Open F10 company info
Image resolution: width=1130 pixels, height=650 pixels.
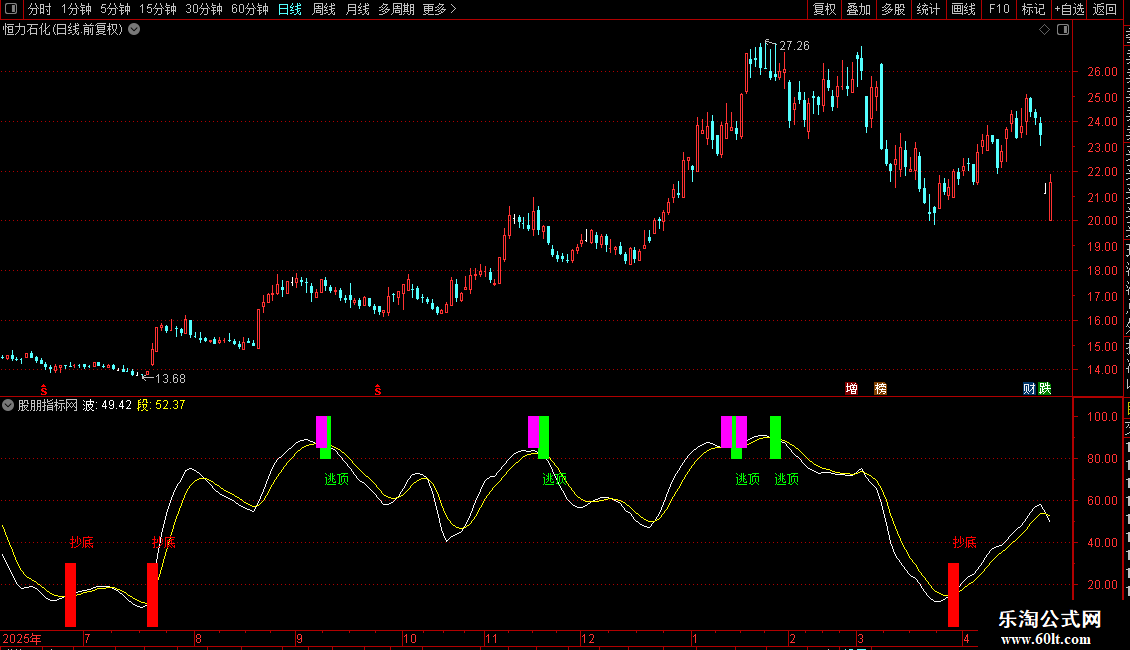(999, 9)
